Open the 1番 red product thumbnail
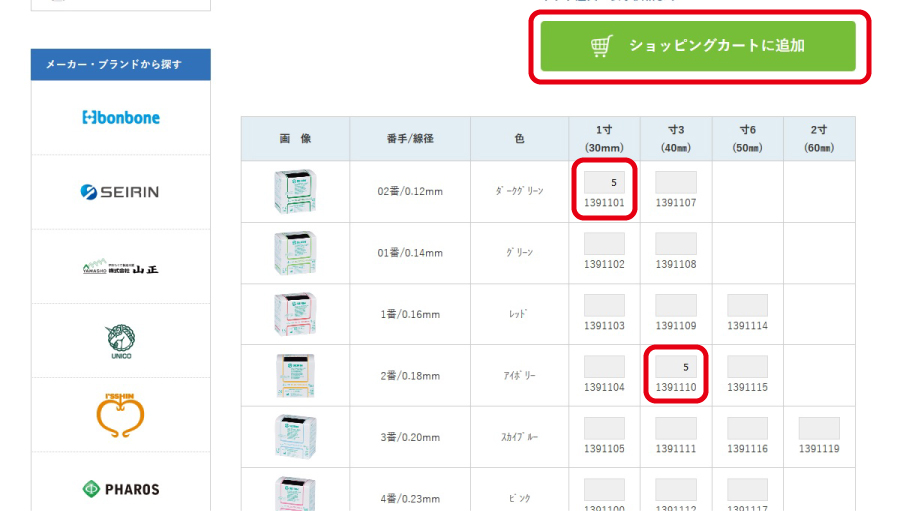 pyautogui.click(x=295, y=314)
